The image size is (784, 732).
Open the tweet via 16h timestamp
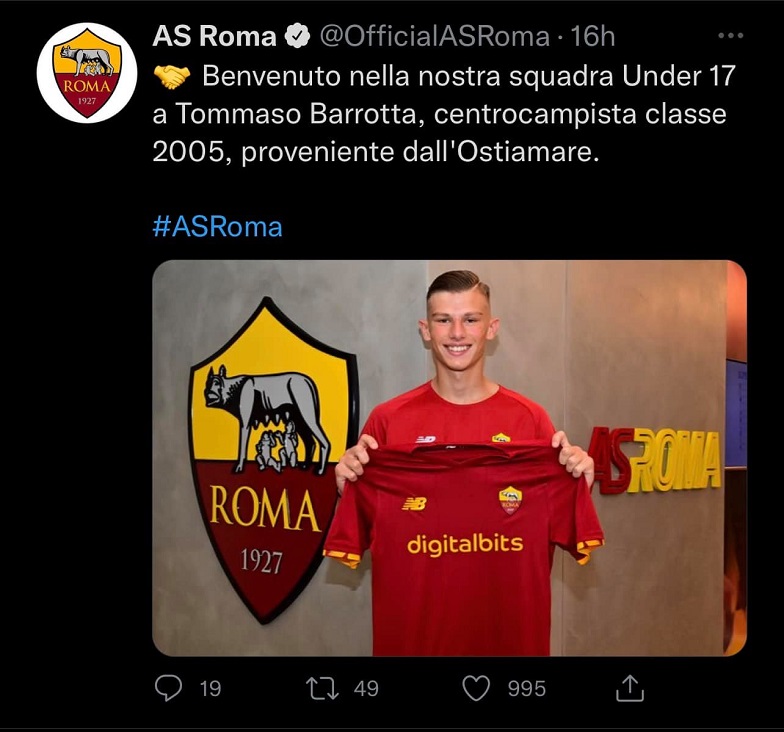click(593, 36)
